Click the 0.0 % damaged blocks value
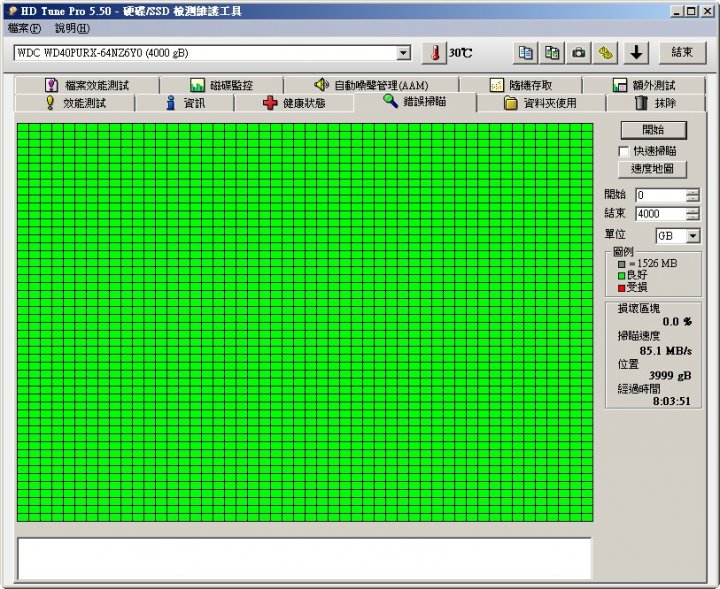The width and height of the screenshot is (720, 589). [x=677, y=321]
